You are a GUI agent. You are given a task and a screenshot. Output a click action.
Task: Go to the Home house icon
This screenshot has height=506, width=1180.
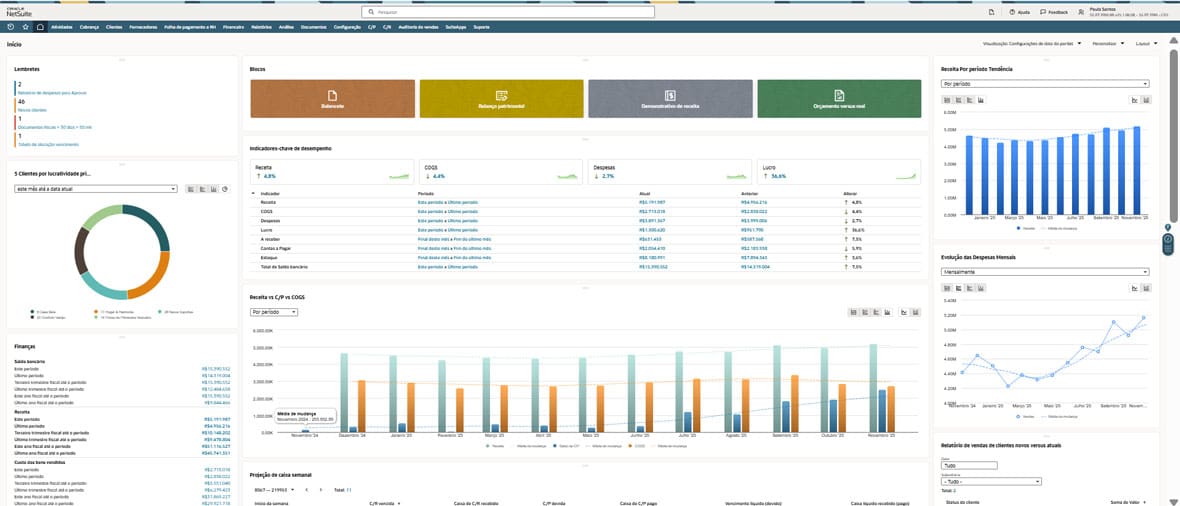pos(39,27)
